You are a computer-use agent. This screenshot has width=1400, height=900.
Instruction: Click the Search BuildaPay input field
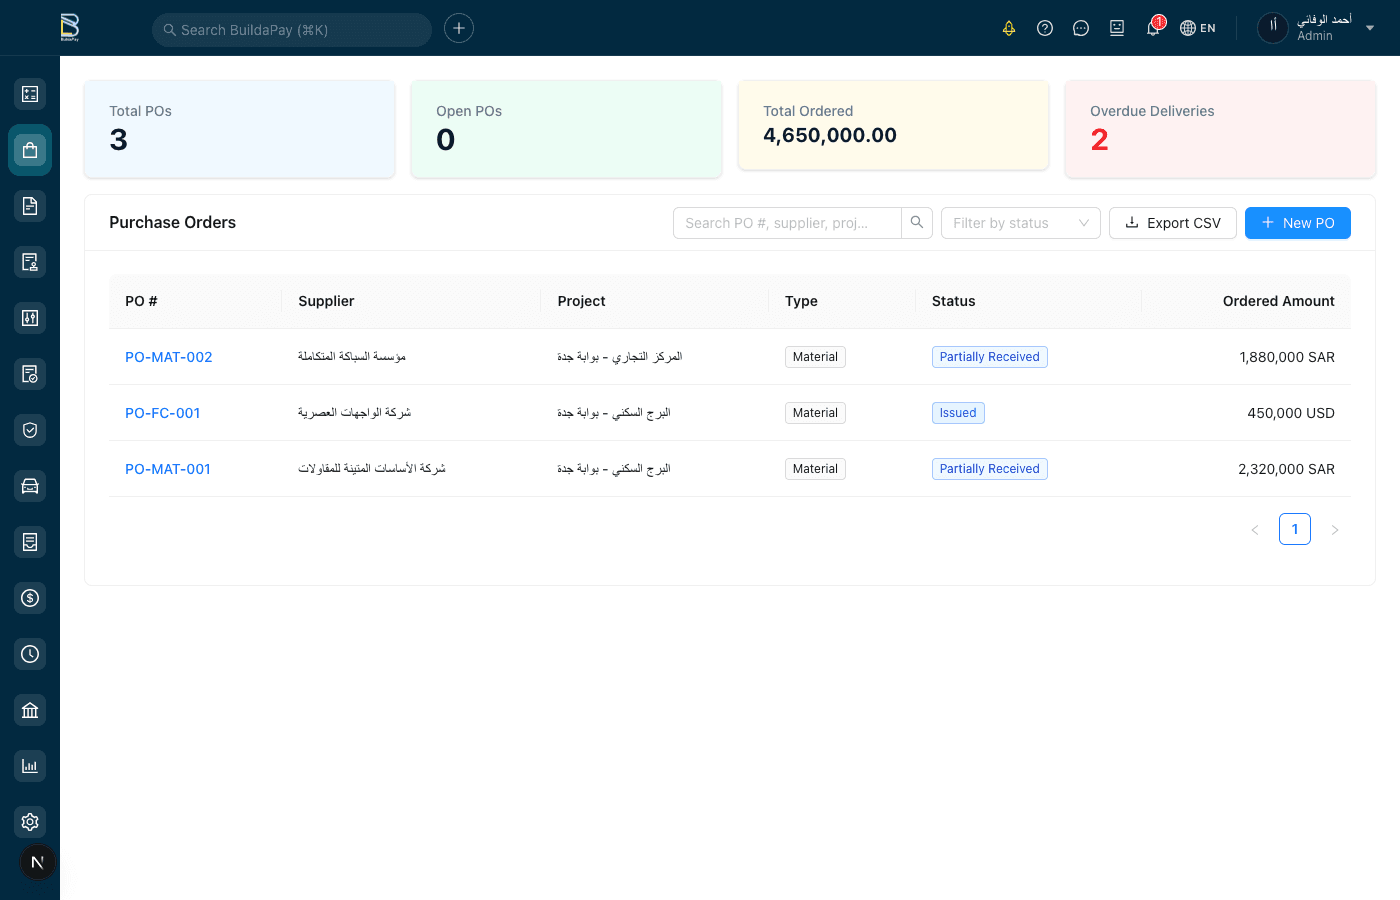pyautogui.click(x=291, y=29)
